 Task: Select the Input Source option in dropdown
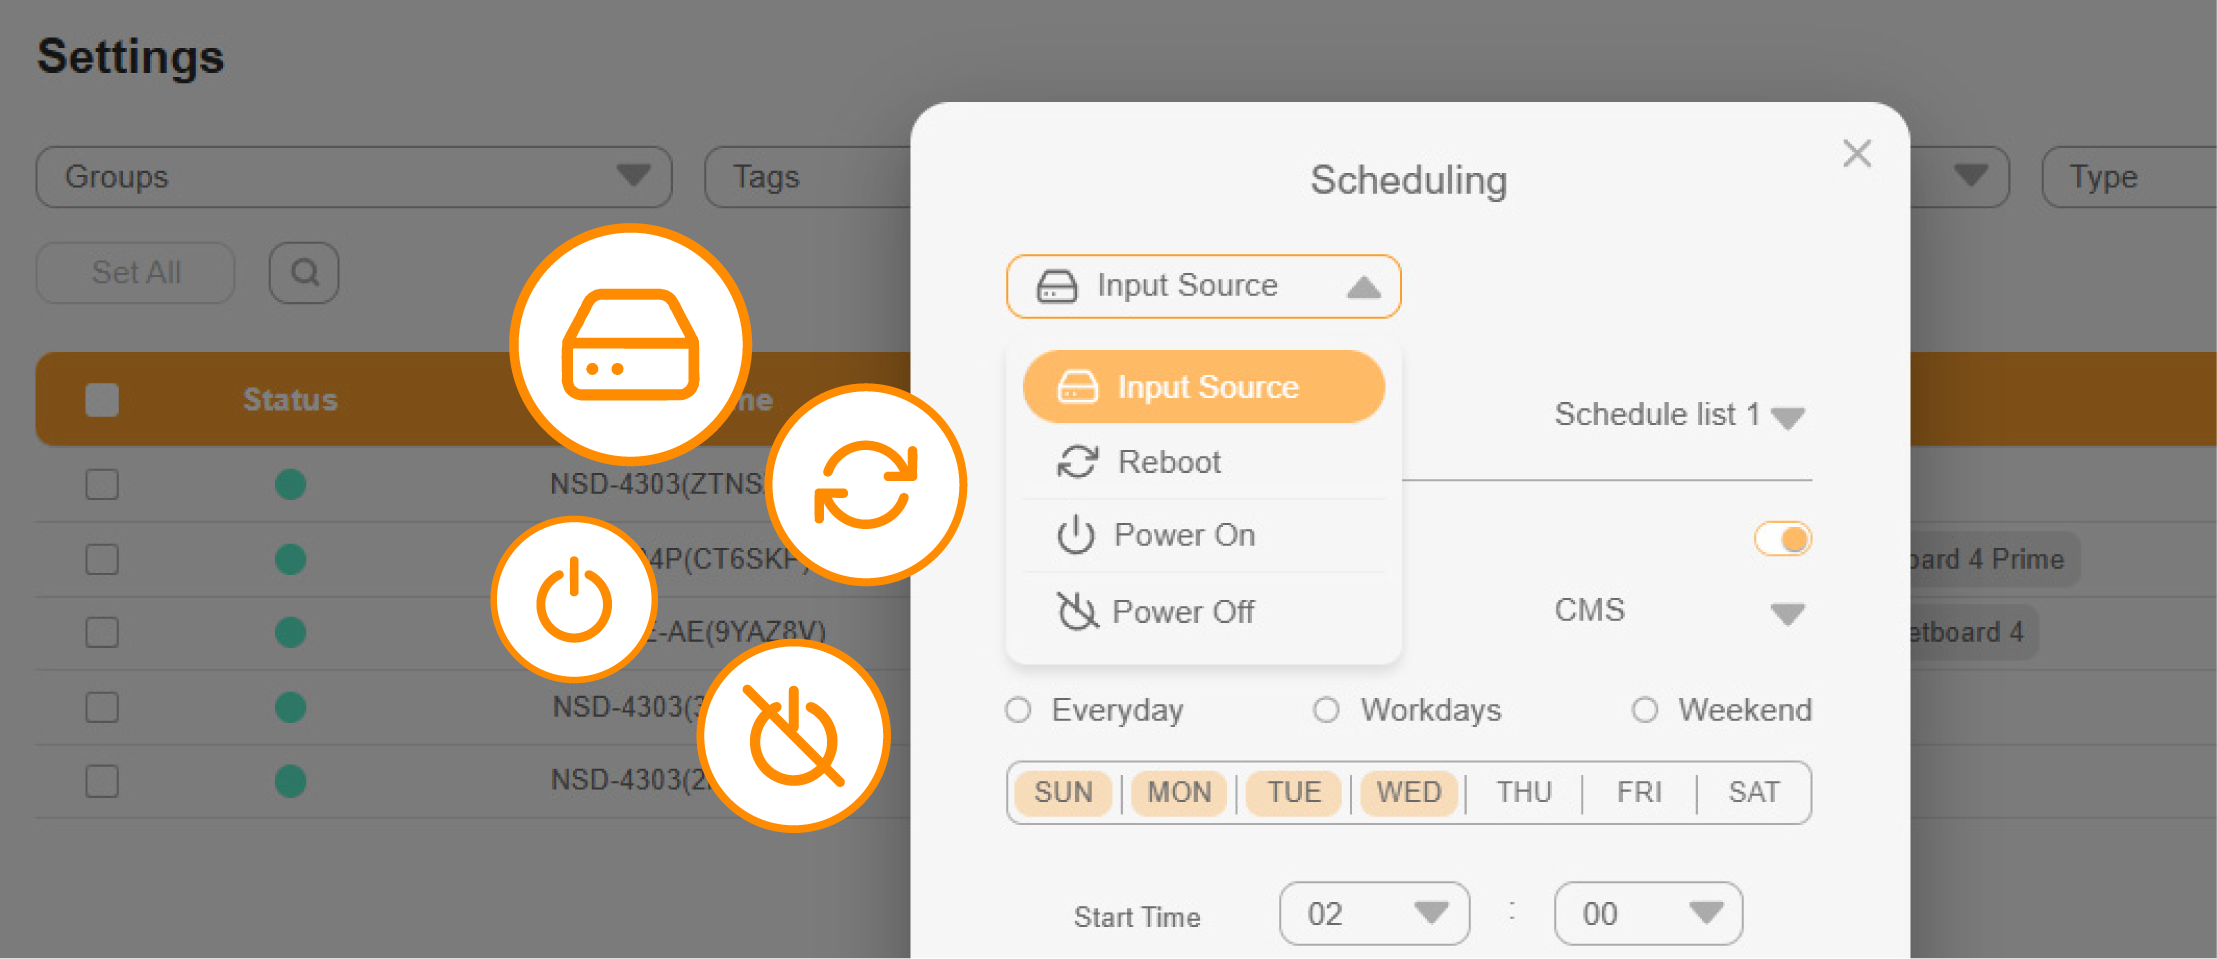click(1203, 387)
